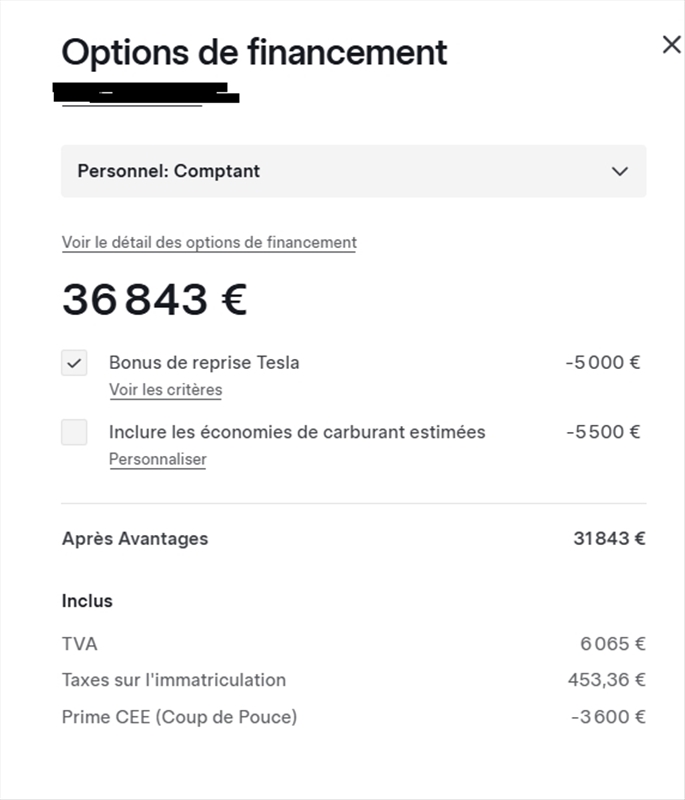Click Personnaliser under fuel savings
Image resolution: width=685 pixels, height=800 pixels.
coord(157,459)
